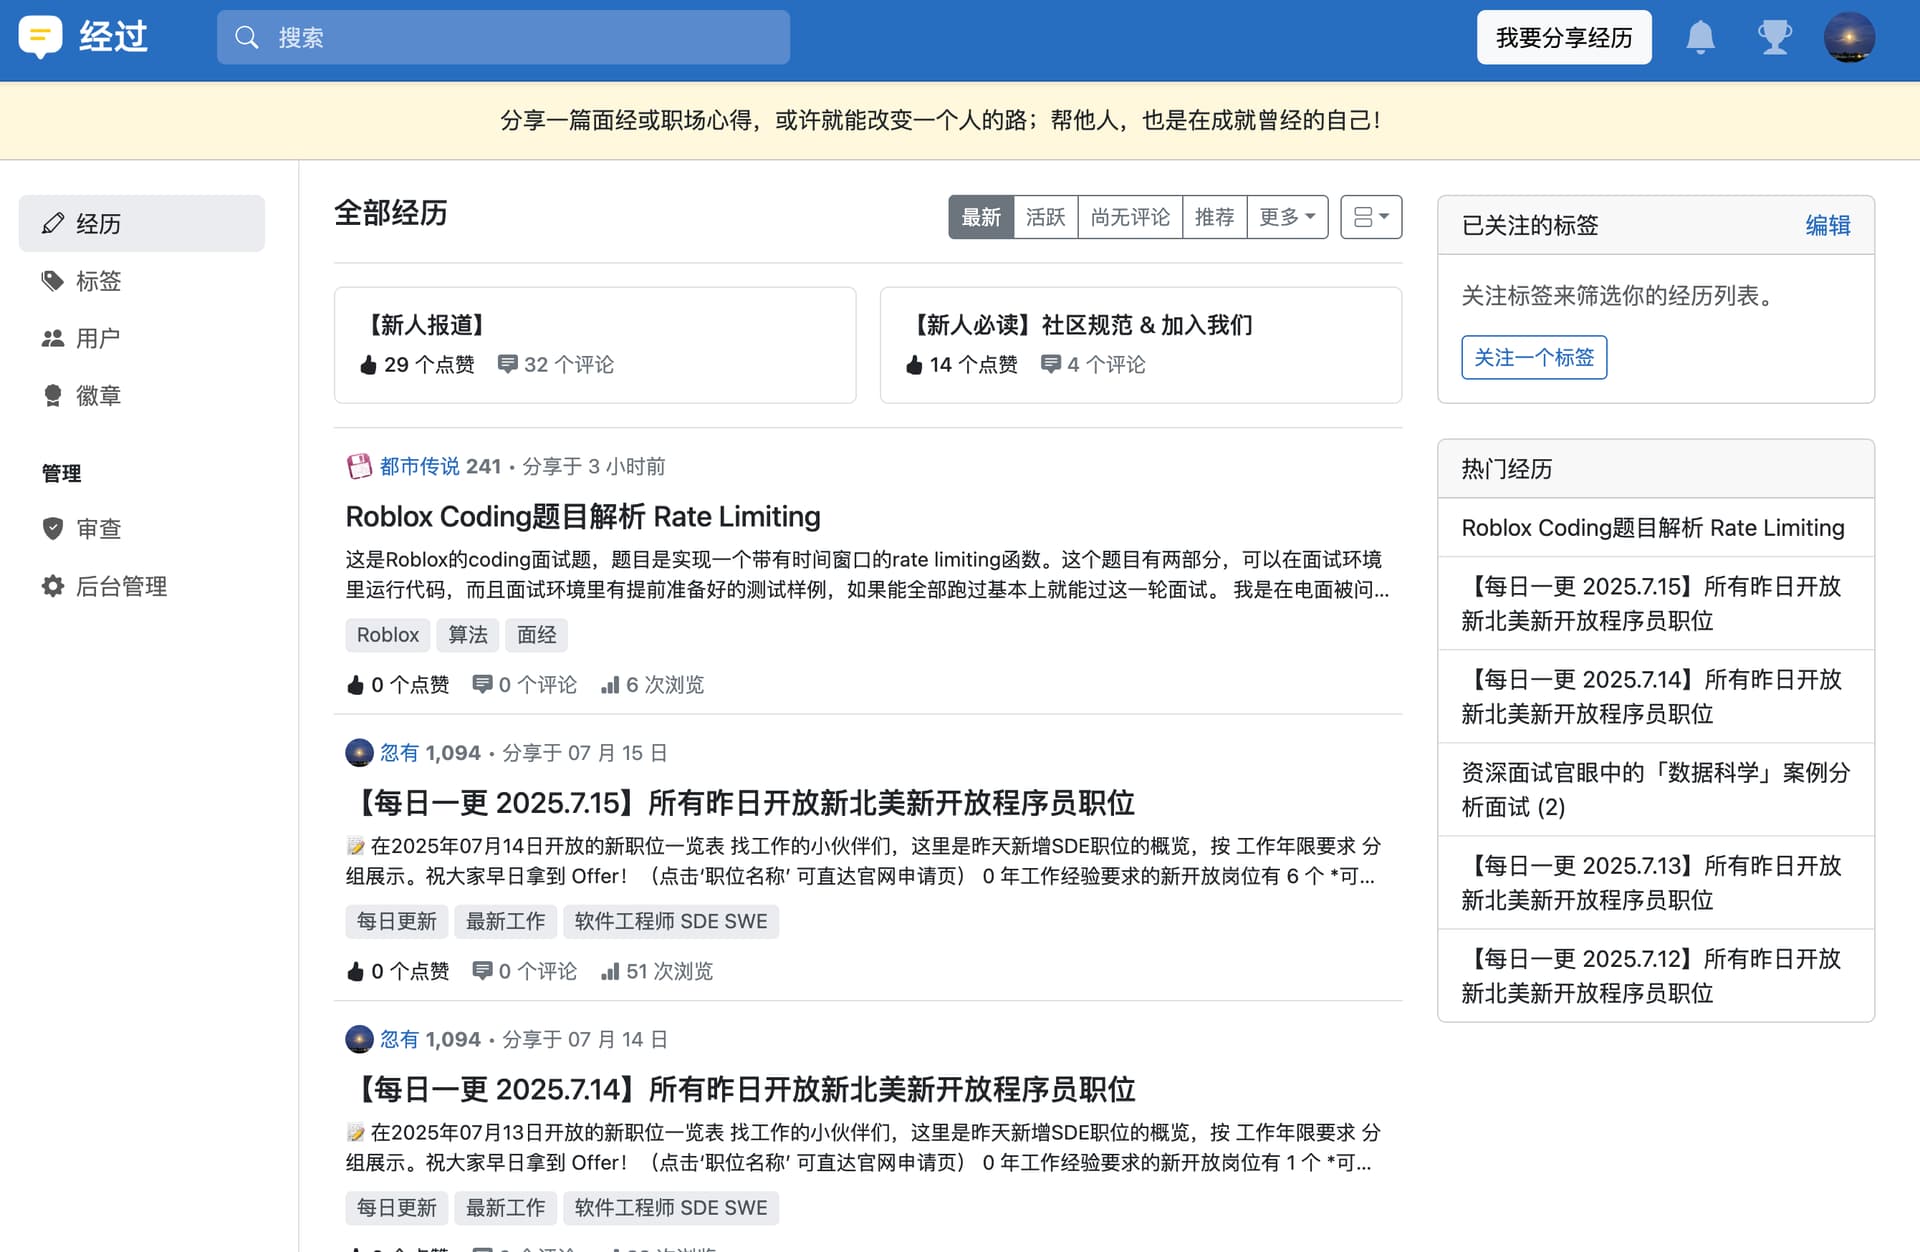Click the 经过 site logo icon
Viewport: 1920px width, 1252px height.
point(40,37)
